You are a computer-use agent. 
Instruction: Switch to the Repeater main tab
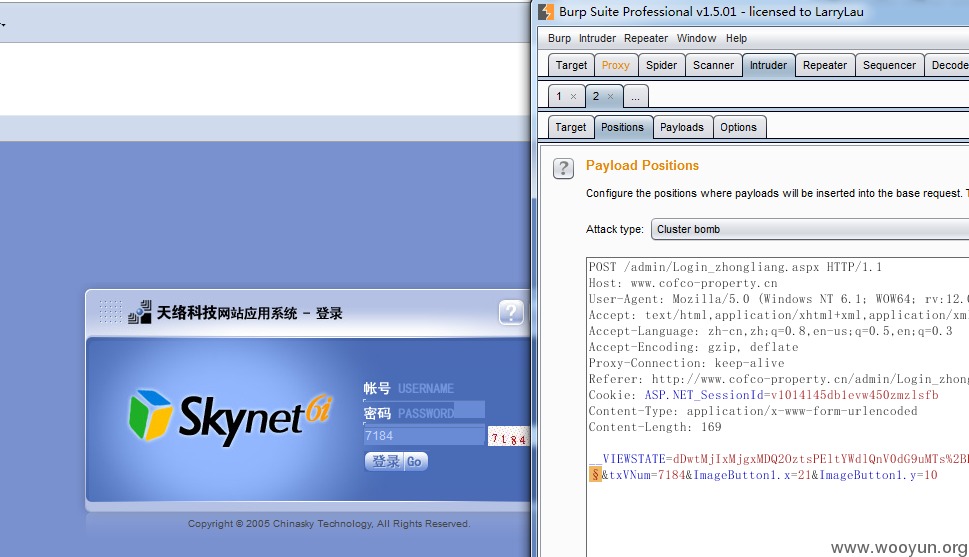tap(824, 66)
